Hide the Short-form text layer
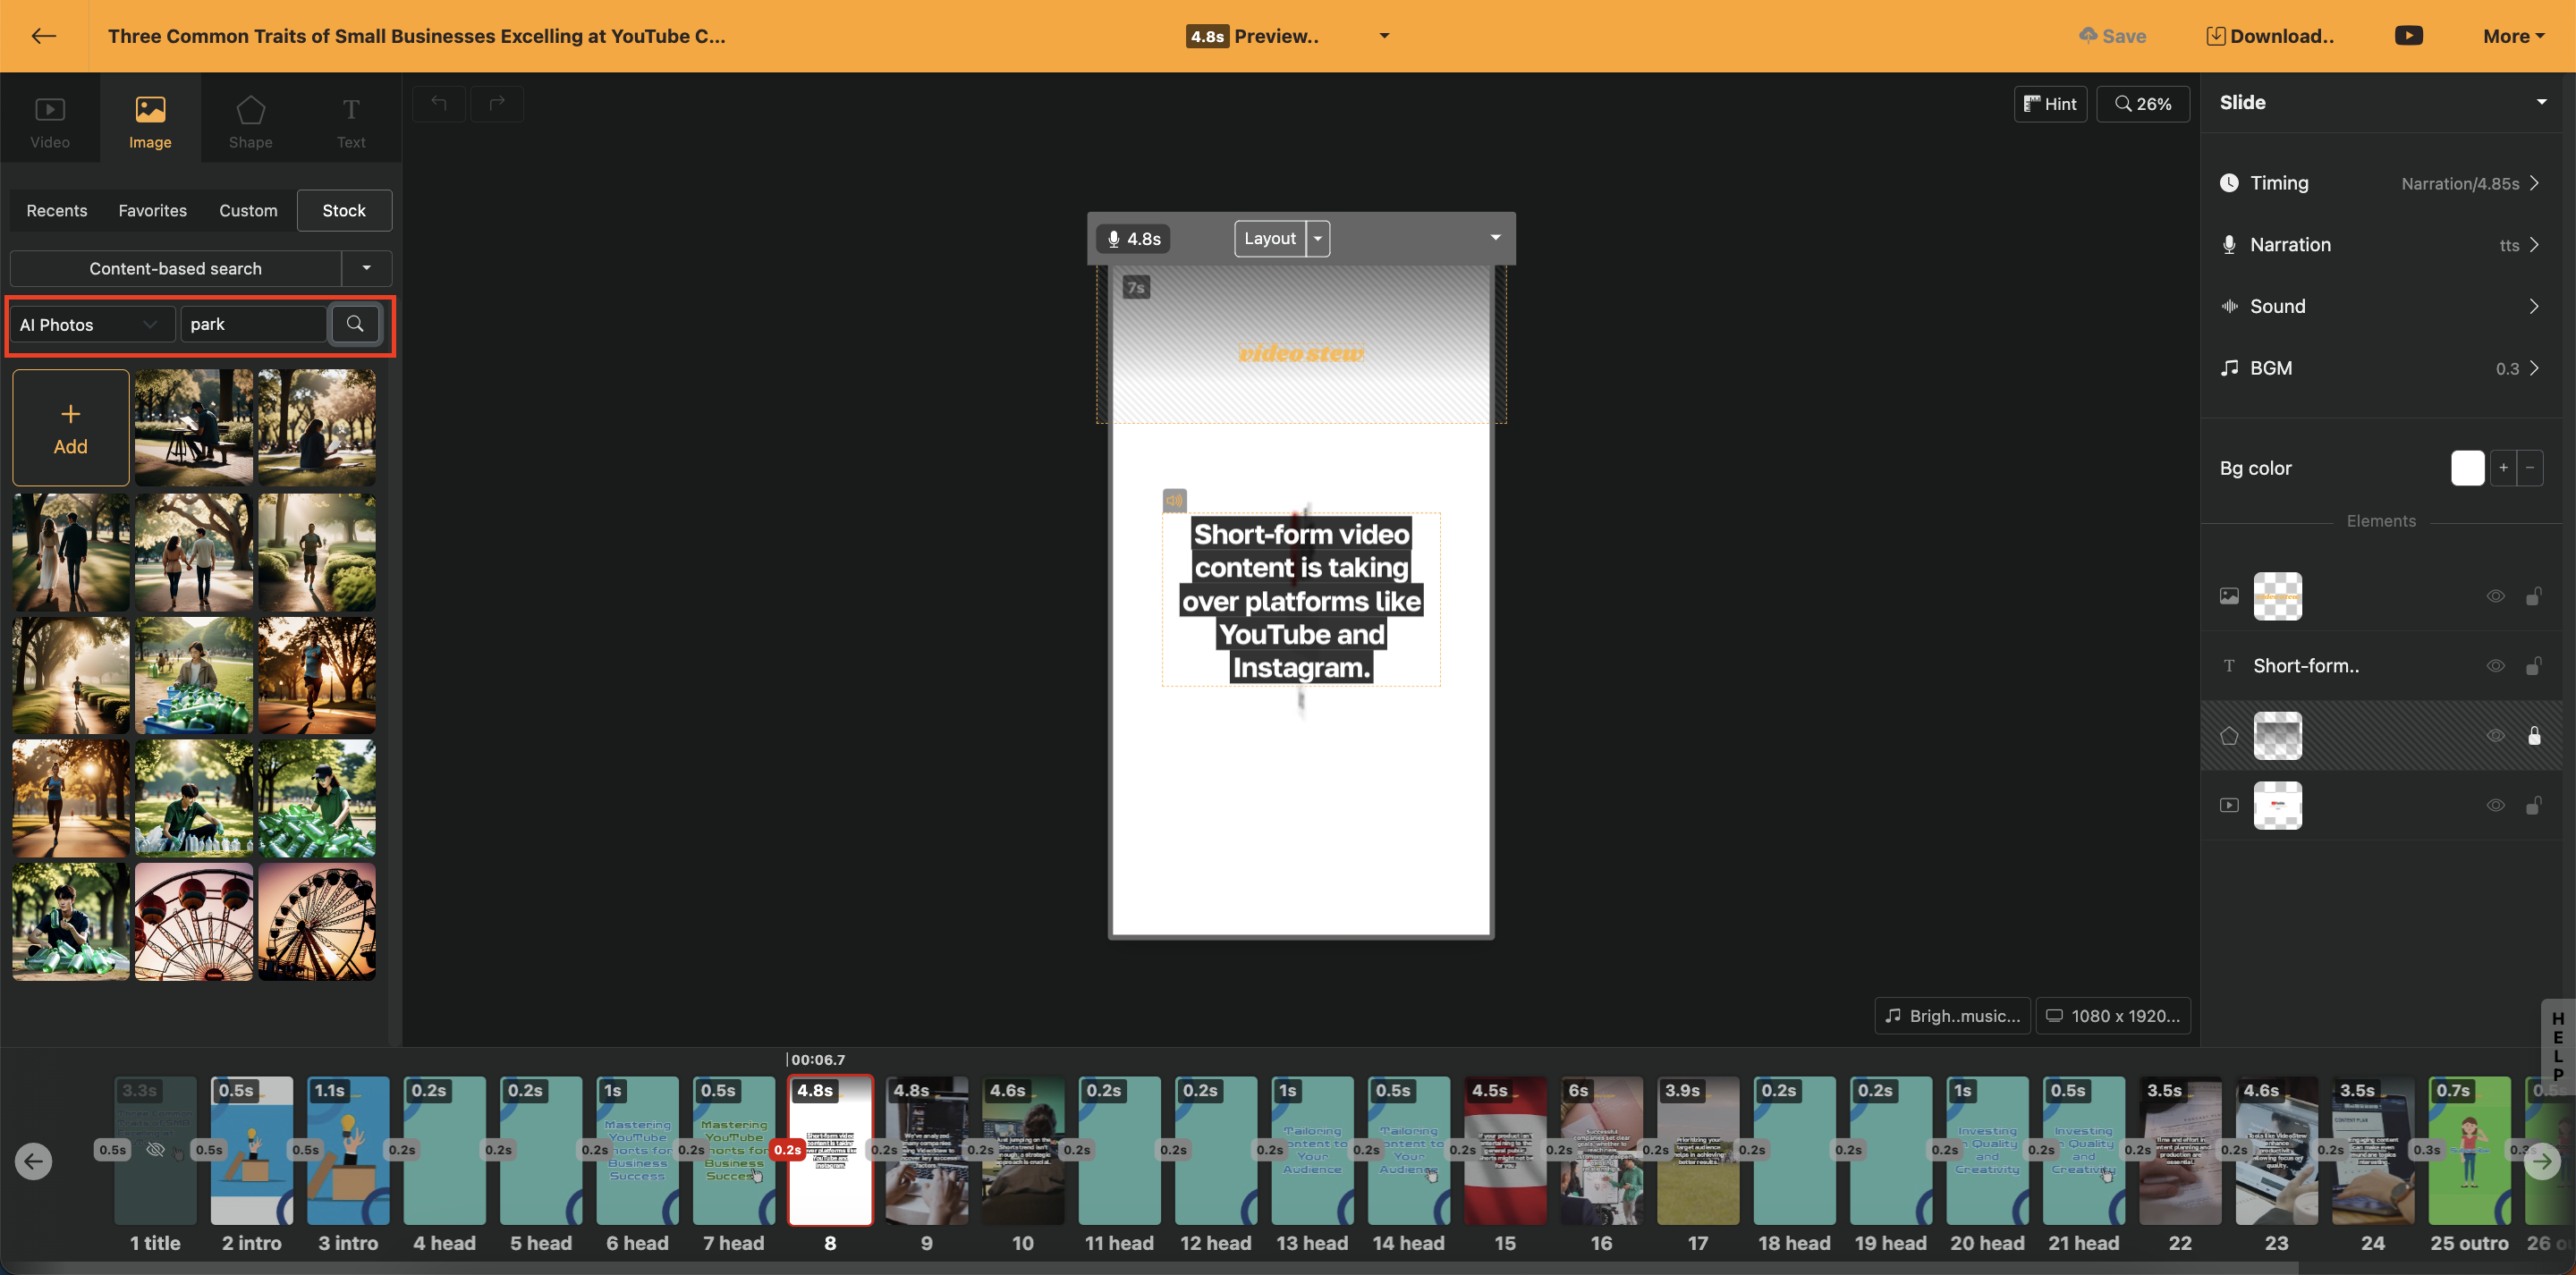Image resolution: width=2576 pixels, height=1275 pixels. 2495,666
